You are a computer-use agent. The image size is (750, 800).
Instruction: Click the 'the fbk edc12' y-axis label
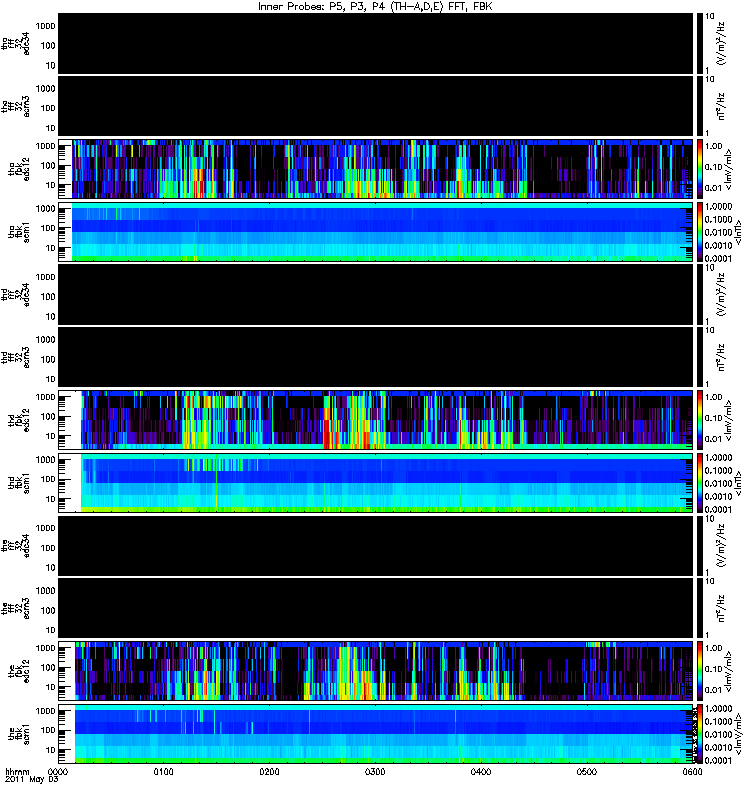19,671
